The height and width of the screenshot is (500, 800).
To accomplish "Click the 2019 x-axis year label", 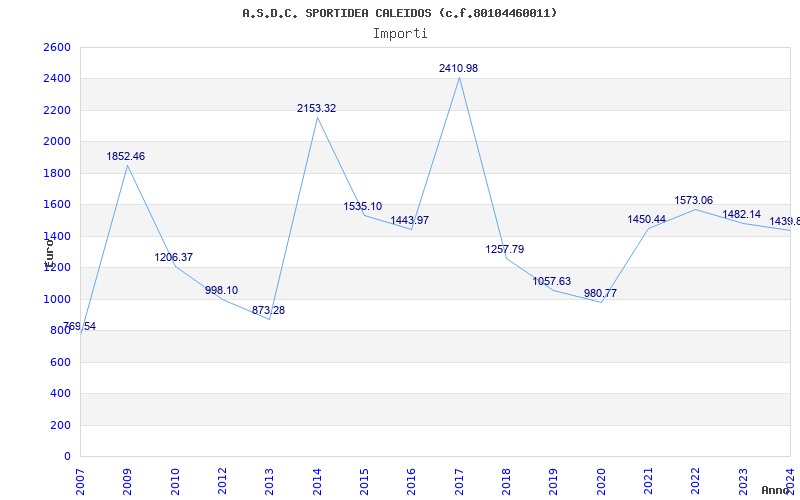I will (554, 481).
